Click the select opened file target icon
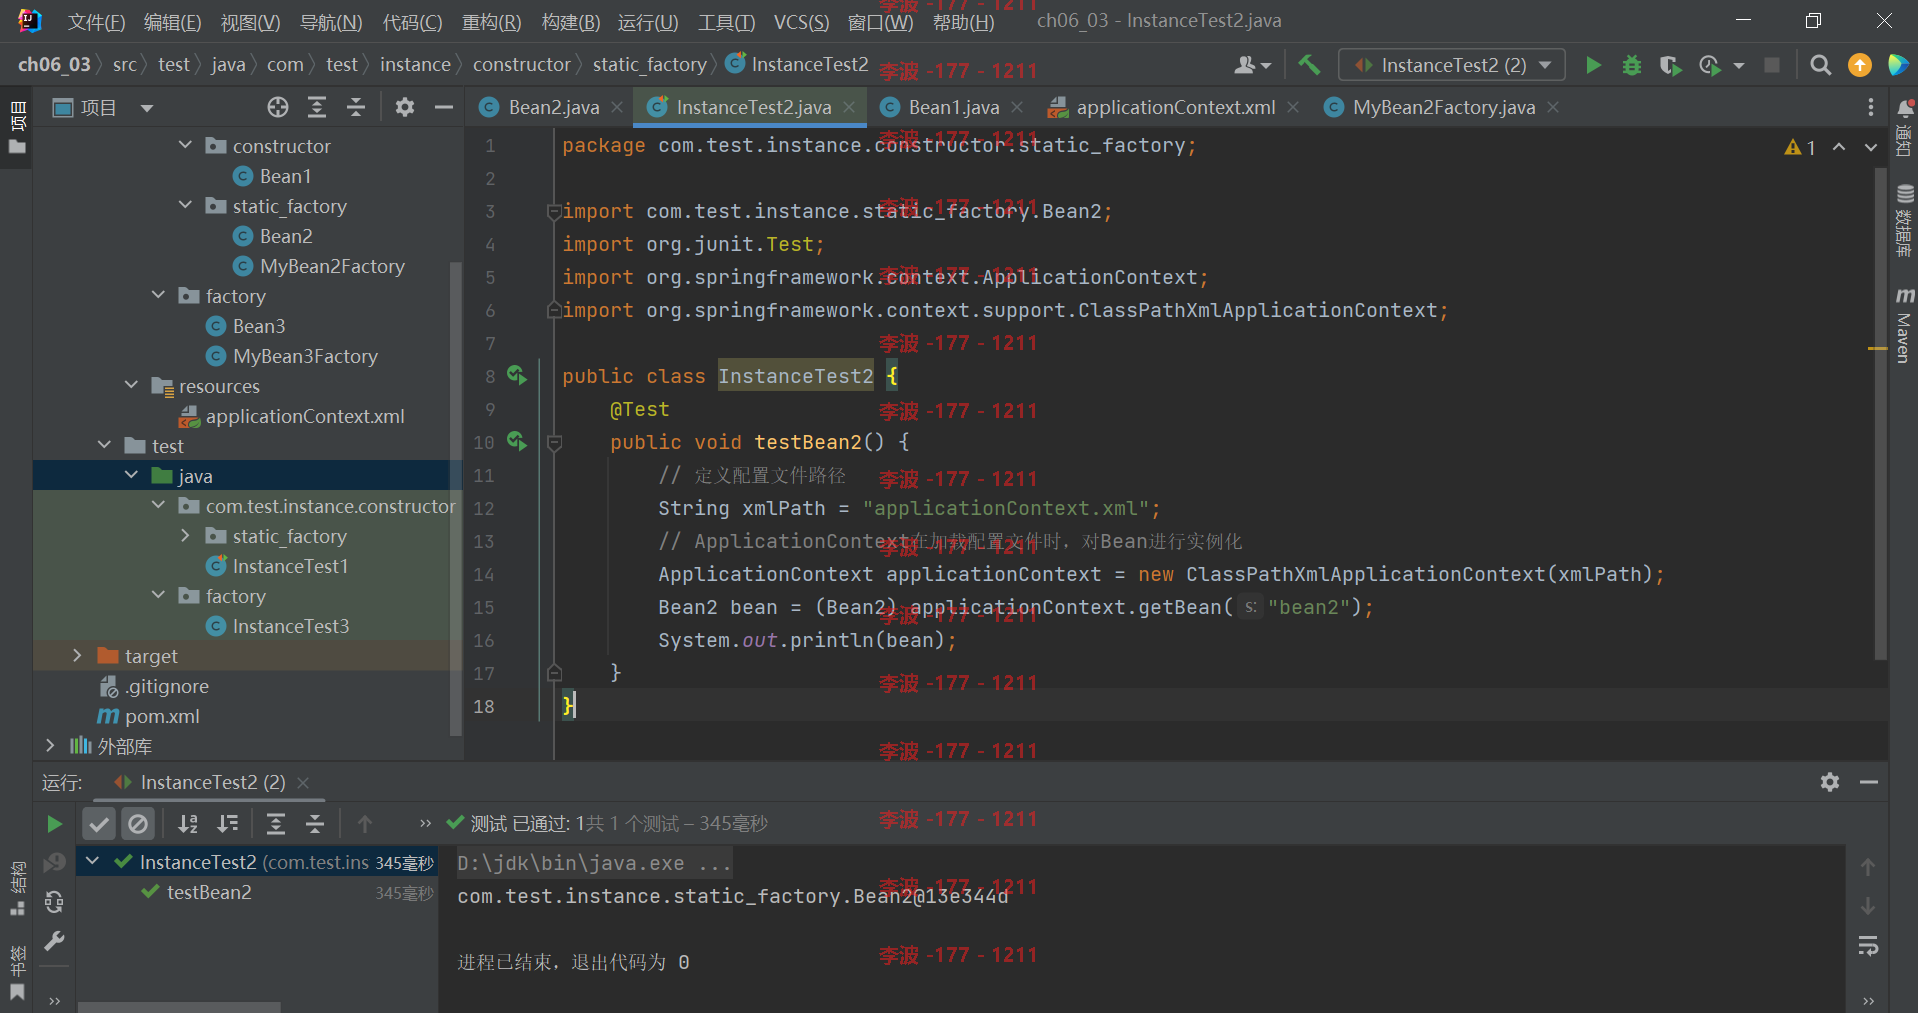 (278, 107)
